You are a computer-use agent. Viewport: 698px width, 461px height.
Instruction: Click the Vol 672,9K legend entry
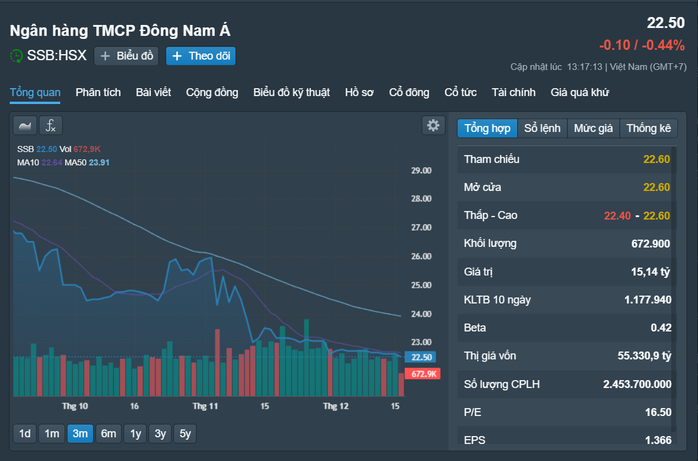click(x=80, y=149)
